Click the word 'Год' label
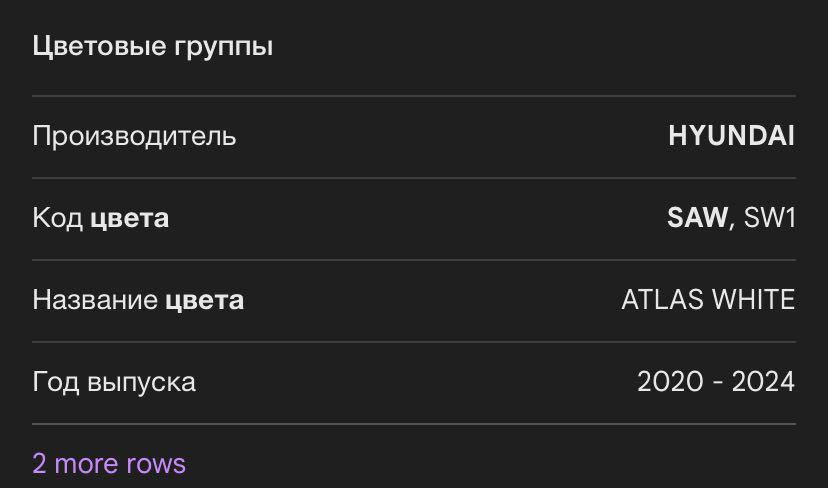 (x=56, y=383)
